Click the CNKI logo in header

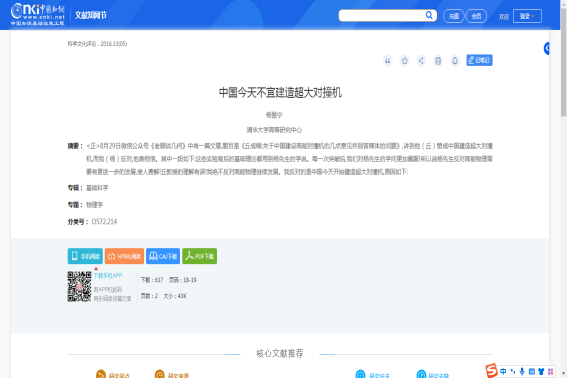pyautogui.click(x=38, y=14)
